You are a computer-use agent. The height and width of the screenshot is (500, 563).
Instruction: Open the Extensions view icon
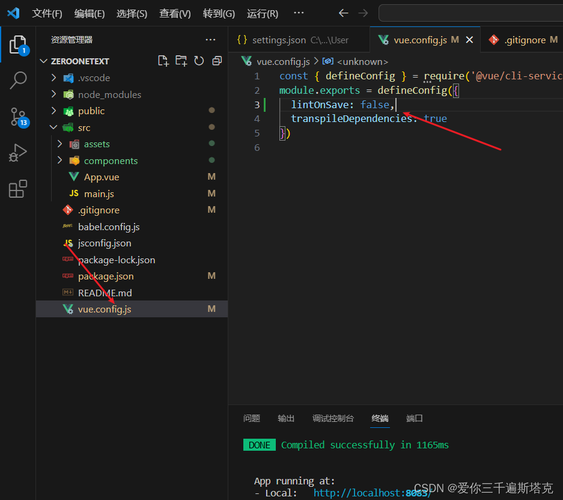pyautogui.click(x=18, y=189)
